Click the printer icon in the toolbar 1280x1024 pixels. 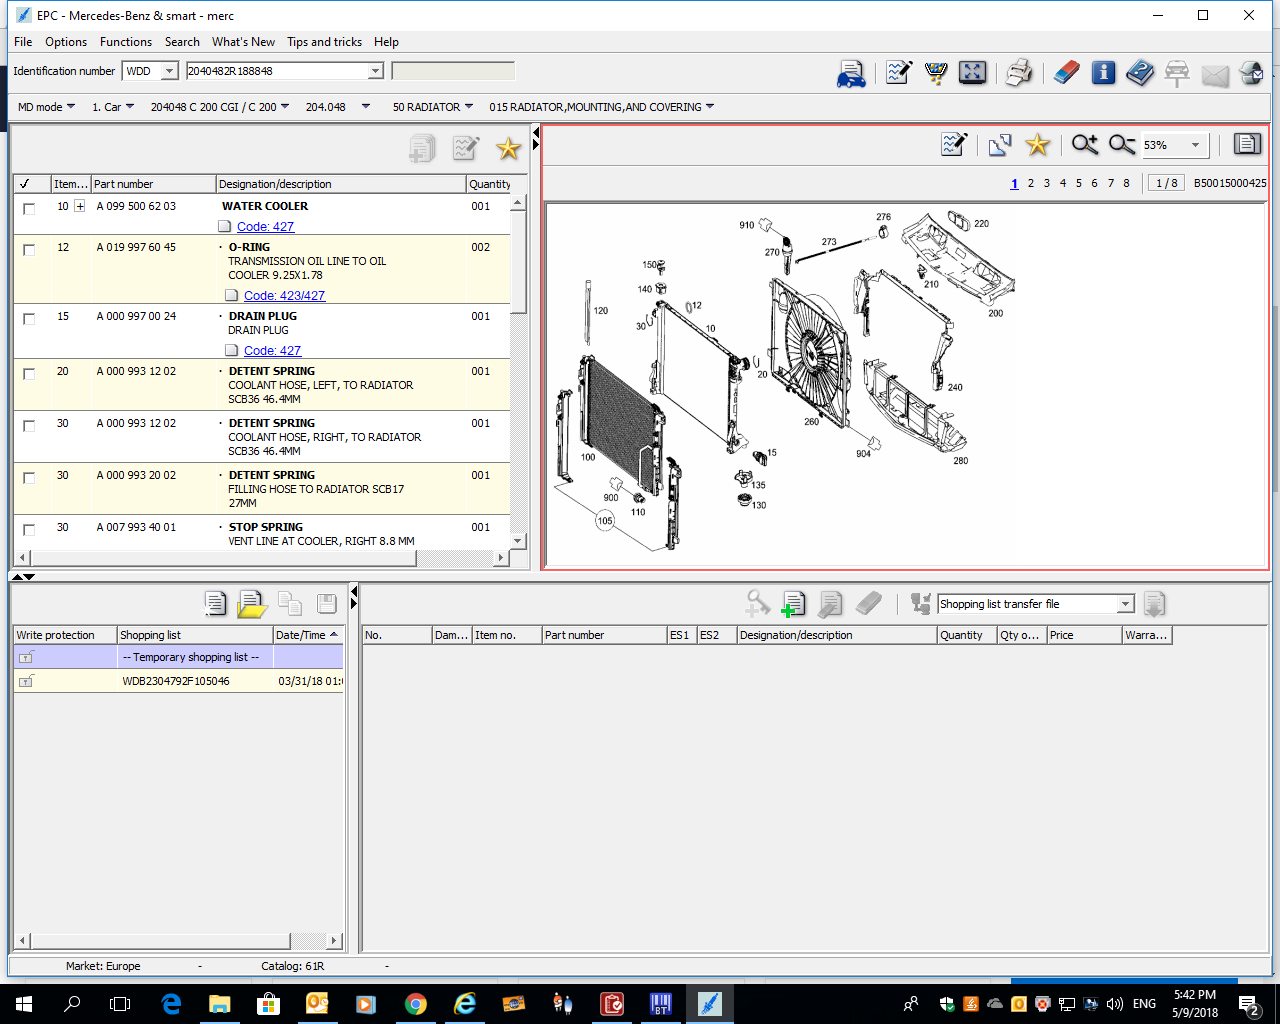coord(1018,73)
